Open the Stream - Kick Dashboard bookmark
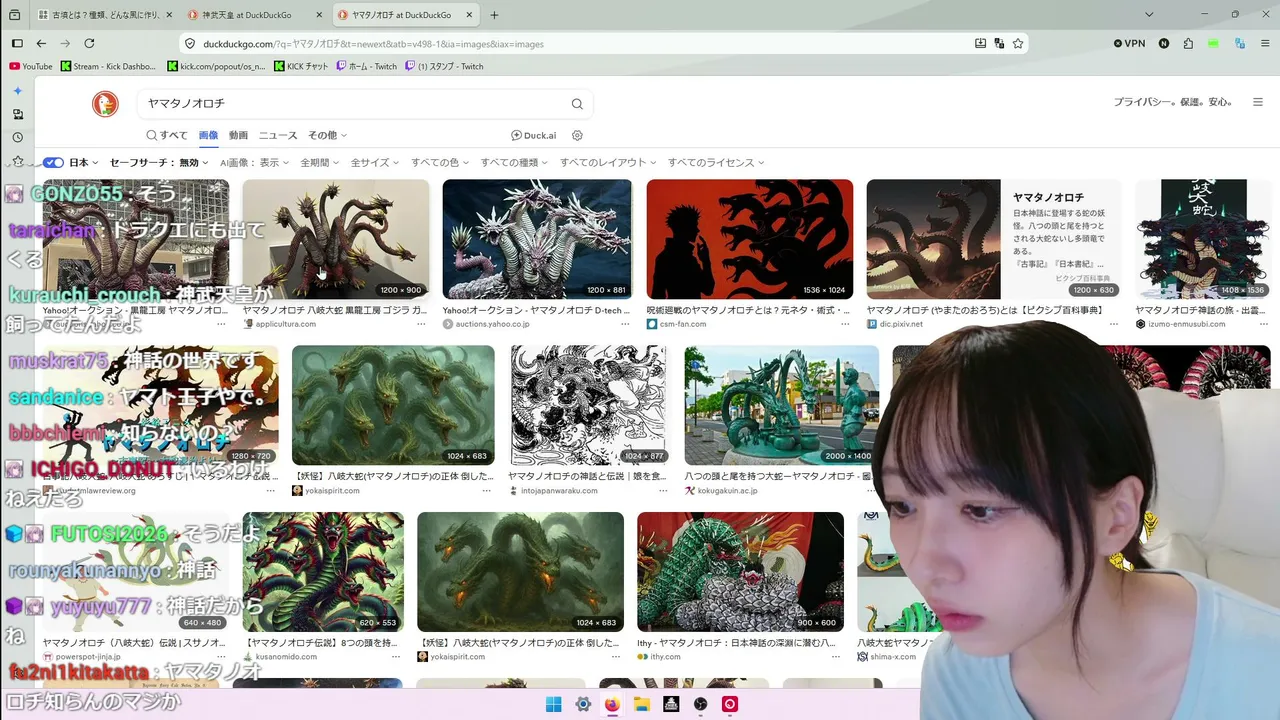This screenshot has height=720, width=1280. (x=108, y=66)
